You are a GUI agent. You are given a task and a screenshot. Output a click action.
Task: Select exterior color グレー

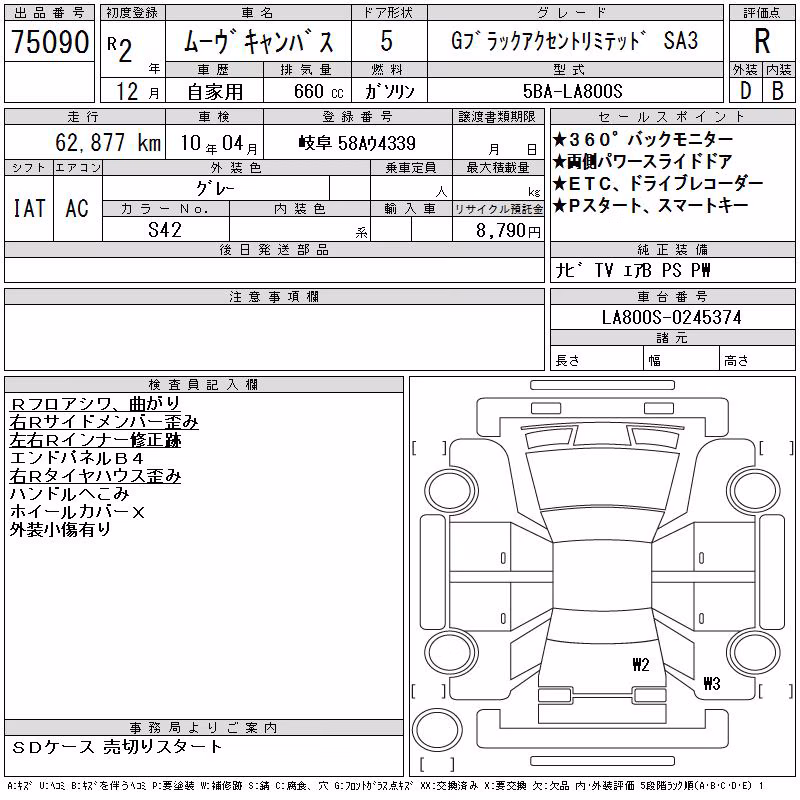pos(215,189)
